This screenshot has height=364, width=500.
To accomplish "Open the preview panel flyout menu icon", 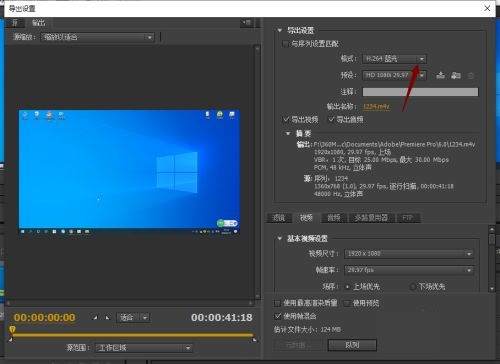I will coord(247,23).
